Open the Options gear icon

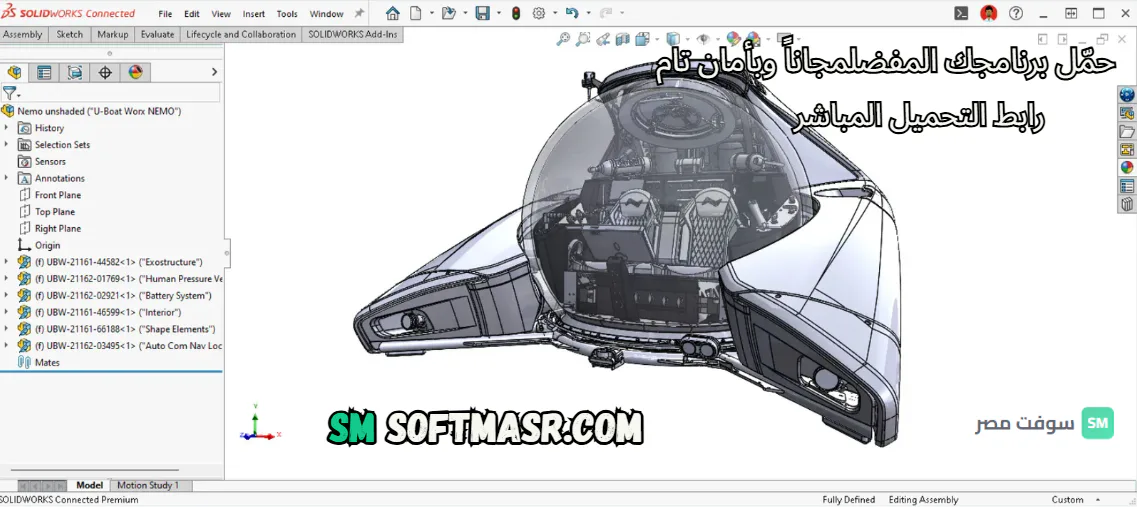click(539, 13)
